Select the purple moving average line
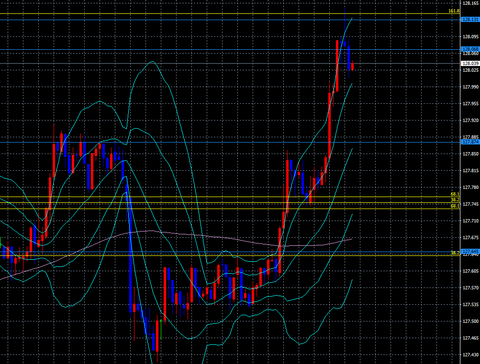 pos(200,236)
